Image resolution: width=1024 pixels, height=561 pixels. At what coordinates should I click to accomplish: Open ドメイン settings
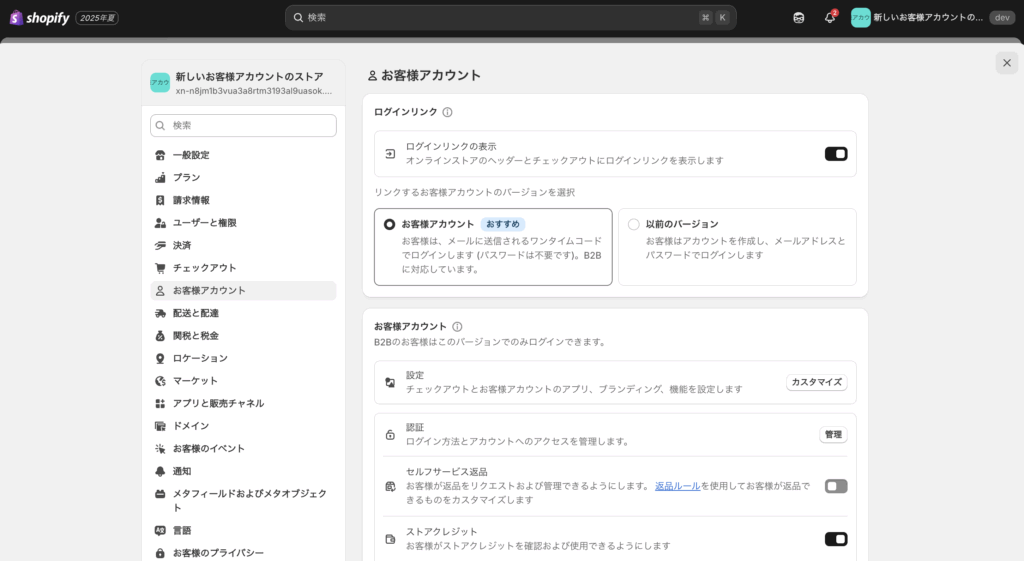point(243,426)
